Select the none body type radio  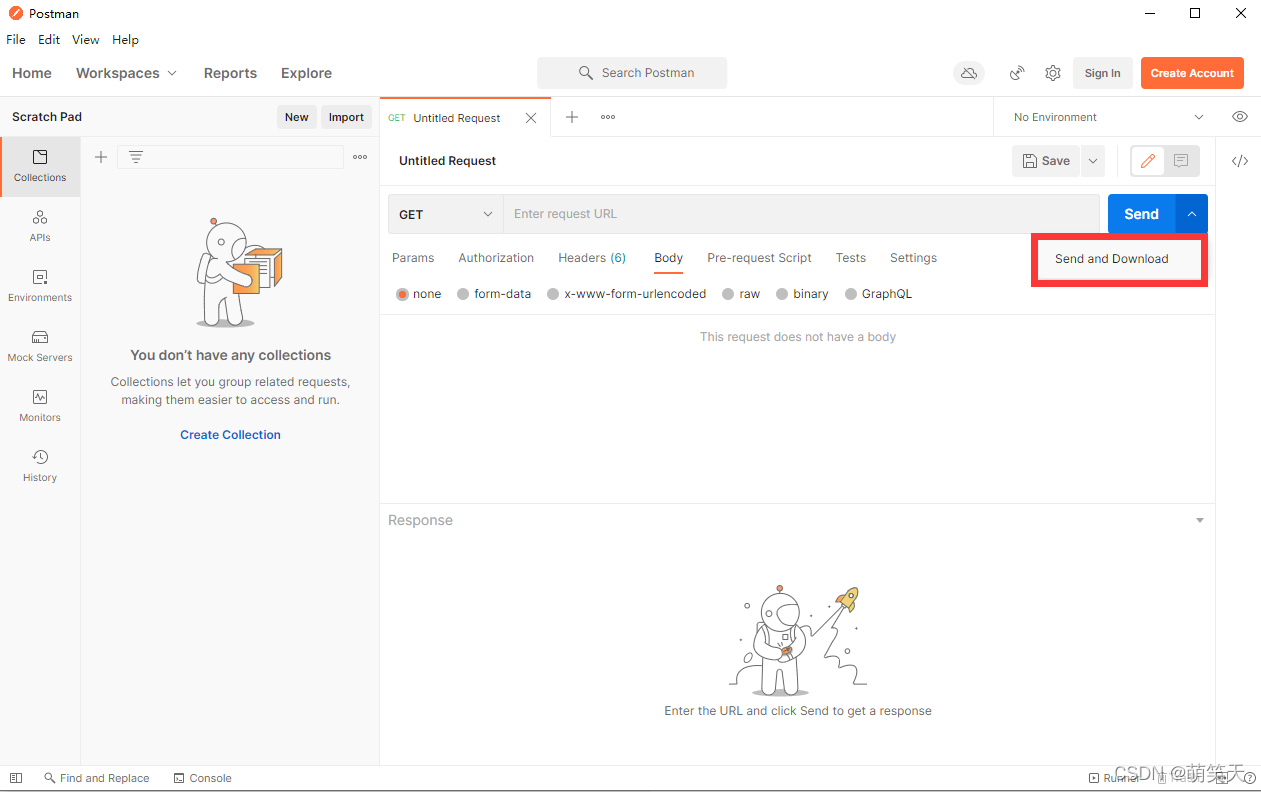tap(403, 294)
